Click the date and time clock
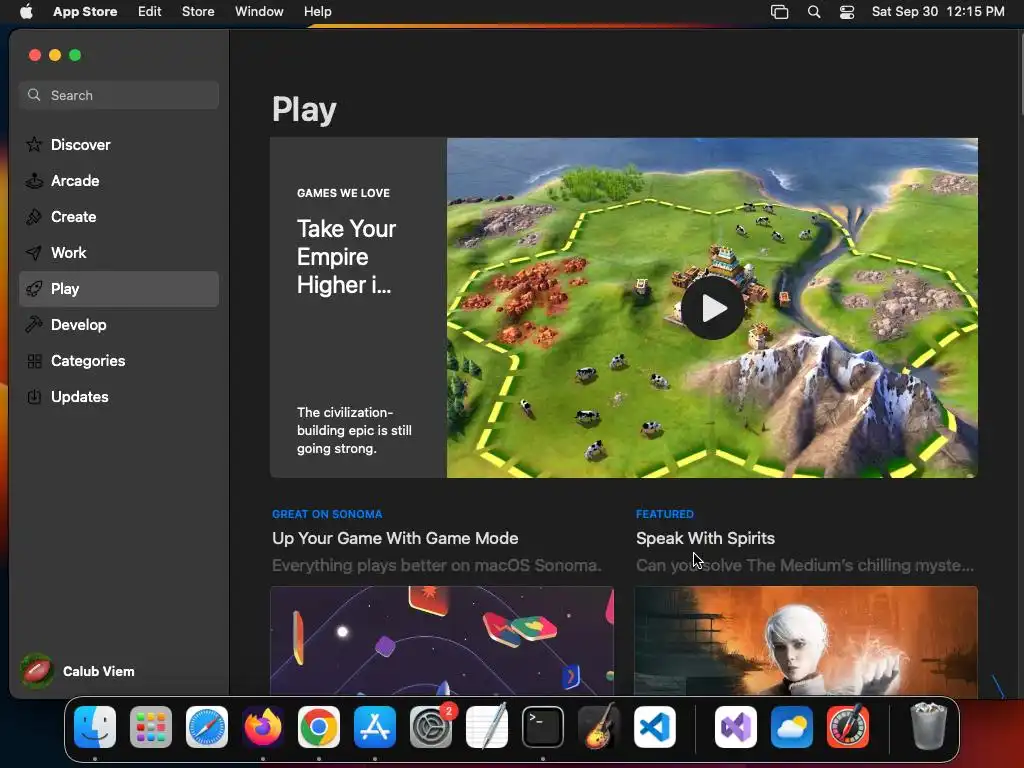The height and width of the screenshot is (768, 1024). click(x=938, y=12)
